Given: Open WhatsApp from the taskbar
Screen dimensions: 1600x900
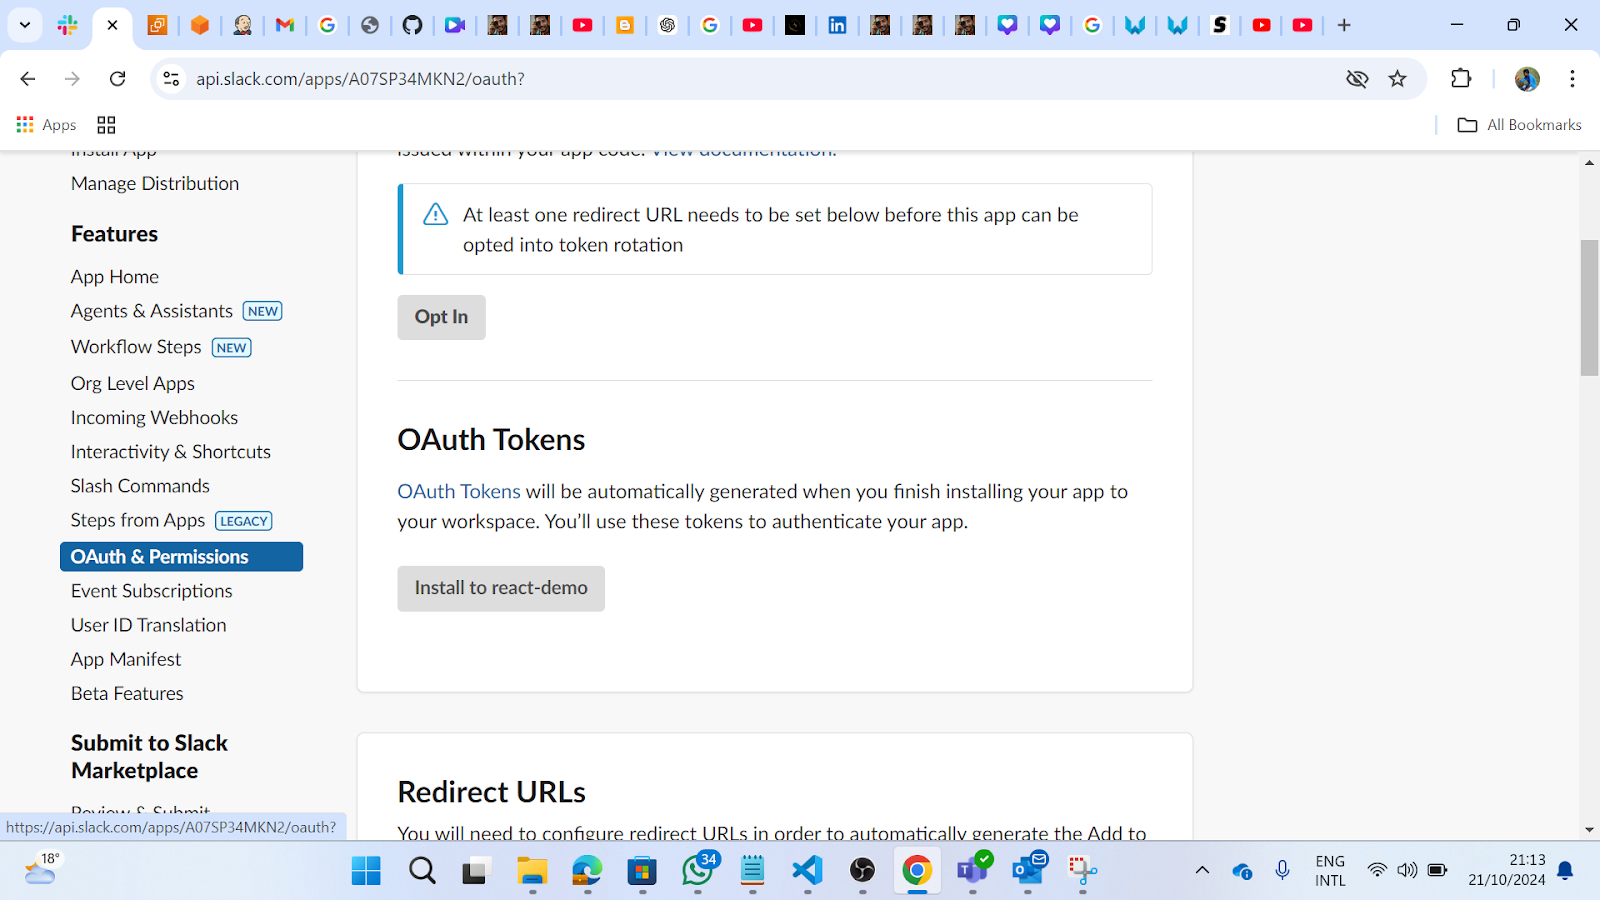Looking at the screenshot, I should pos(698,871).
